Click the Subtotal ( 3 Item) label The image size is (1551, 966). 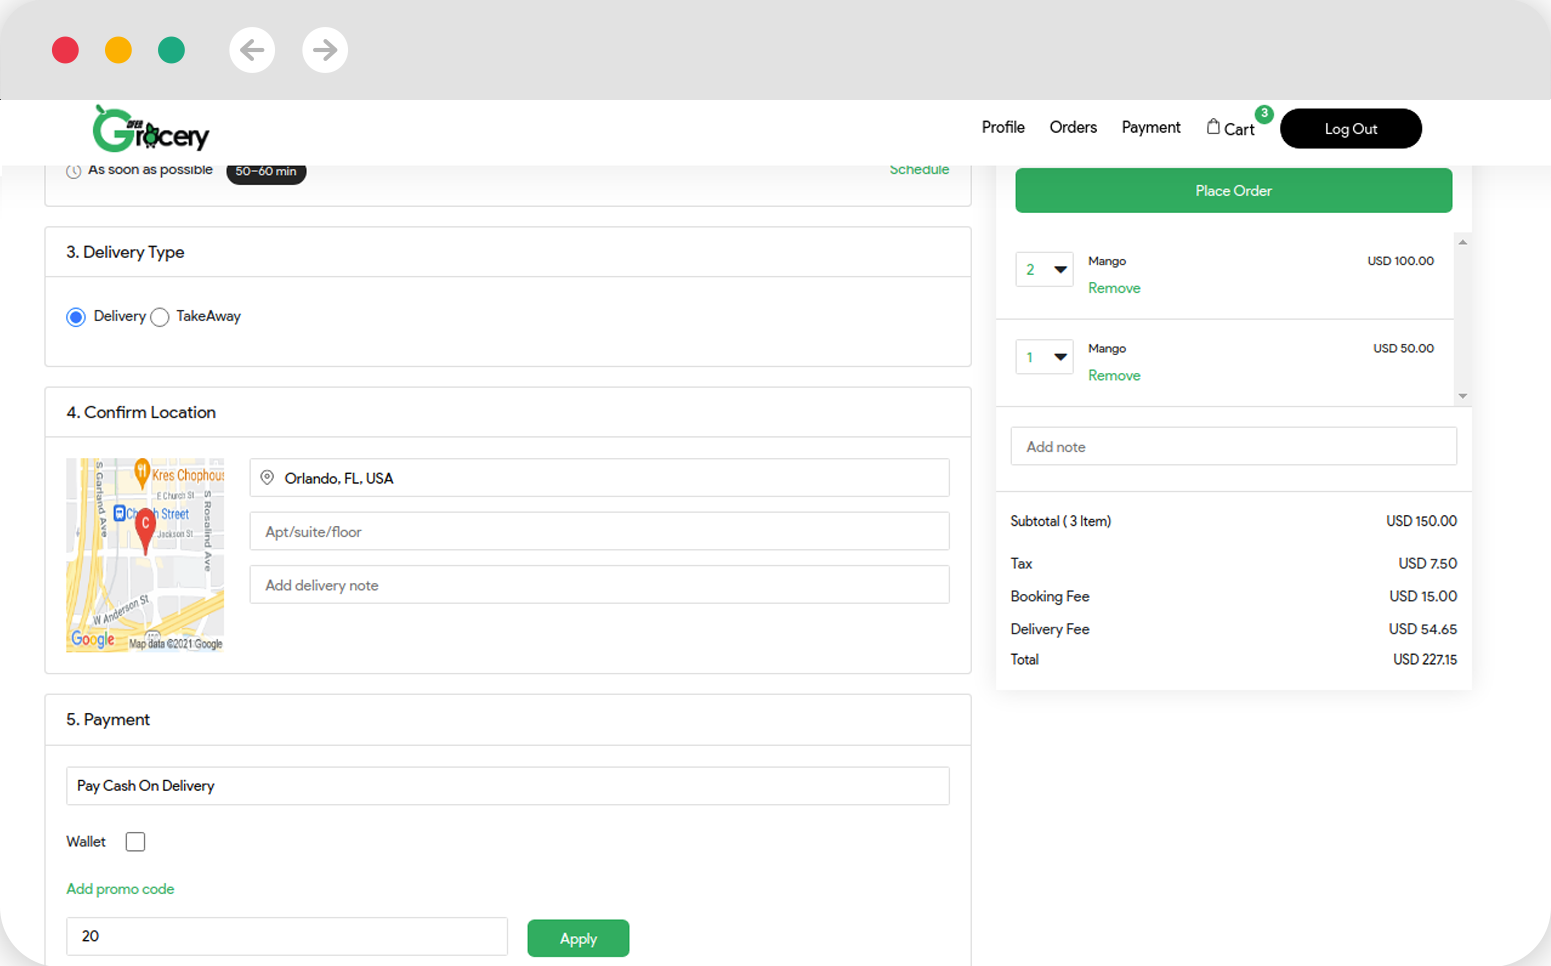(x=1061, y=521)
